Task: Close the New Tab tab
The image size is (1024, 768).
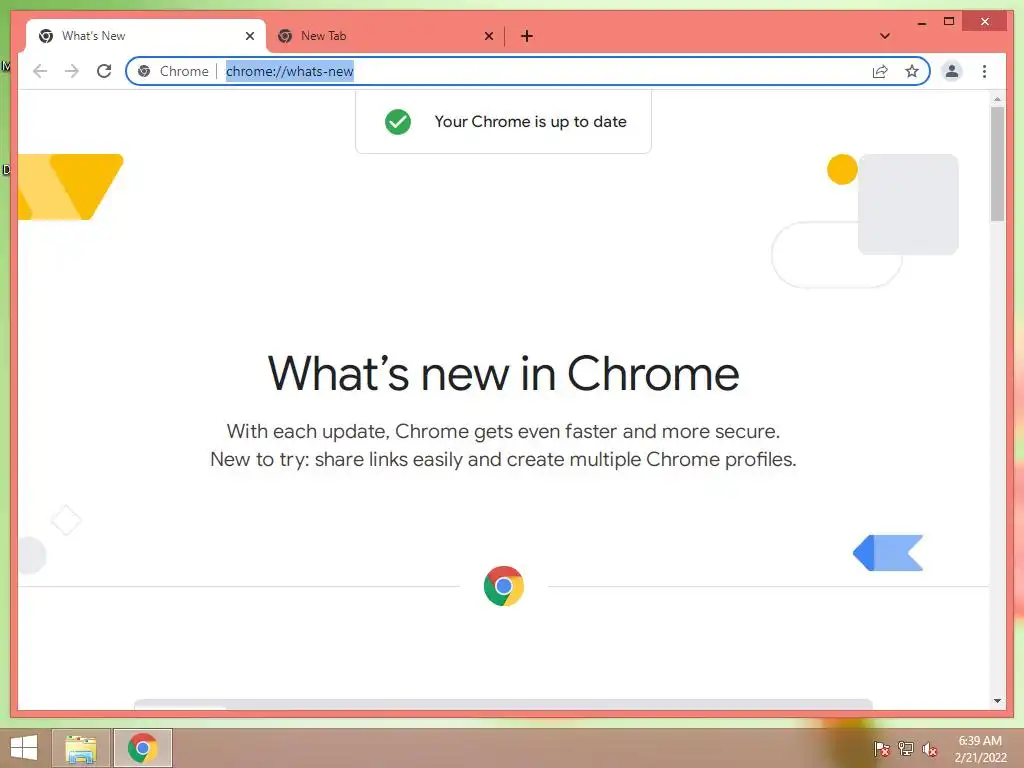Action: pos(488,36)
